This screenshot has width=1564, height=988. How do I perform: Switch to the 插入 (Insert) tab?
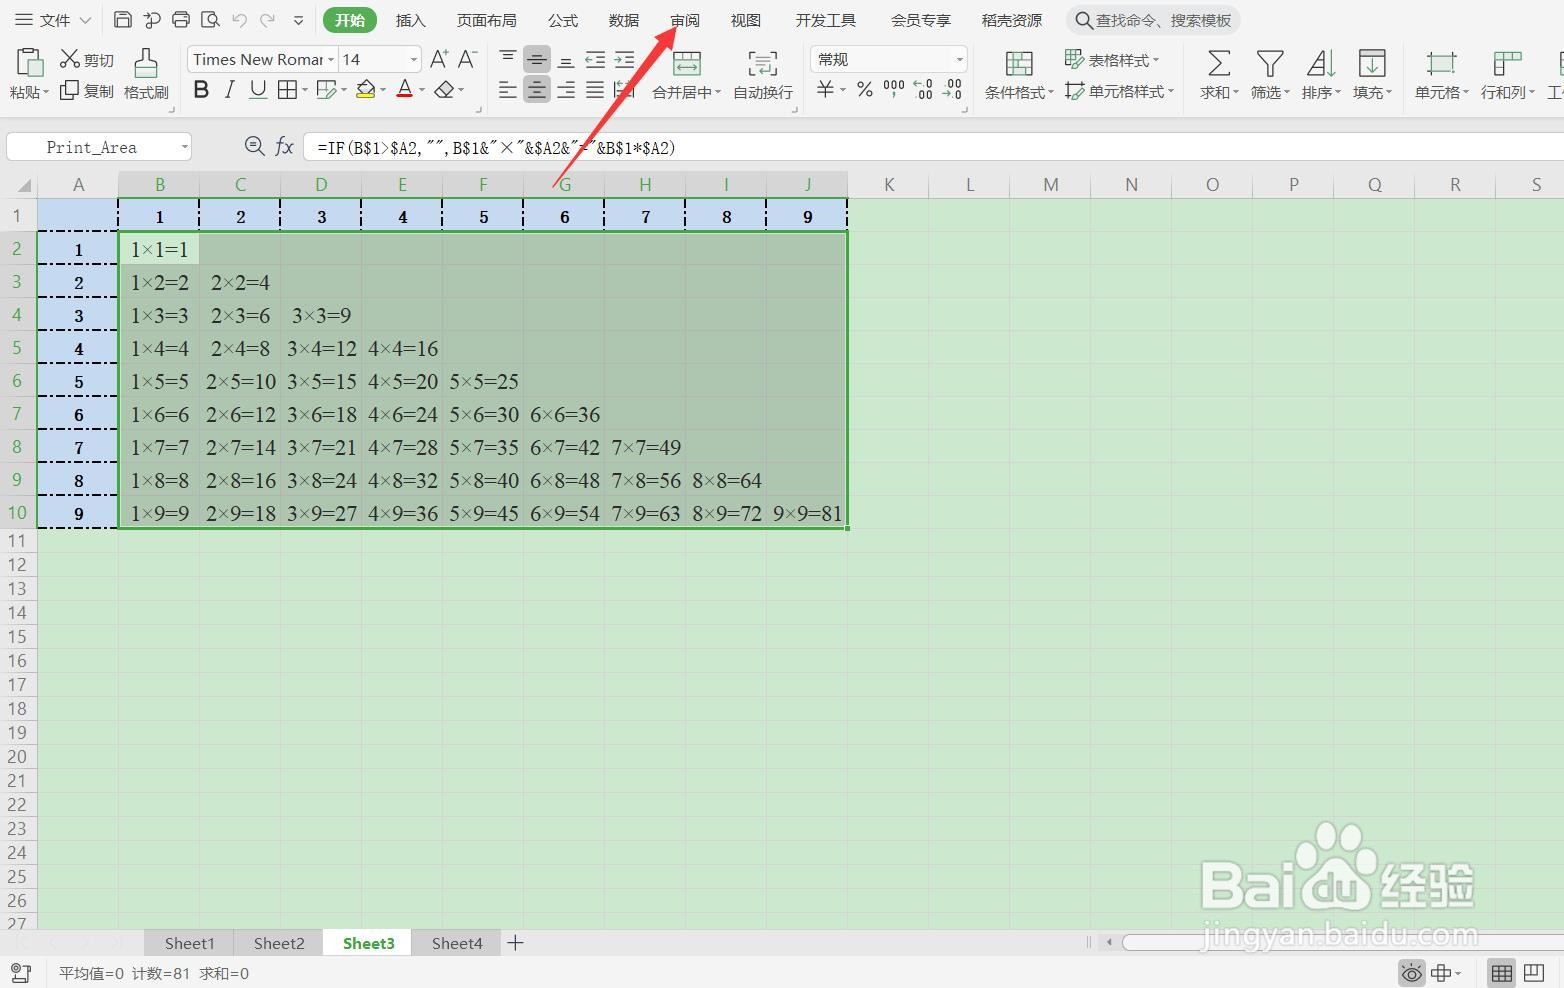click(410, 20)
